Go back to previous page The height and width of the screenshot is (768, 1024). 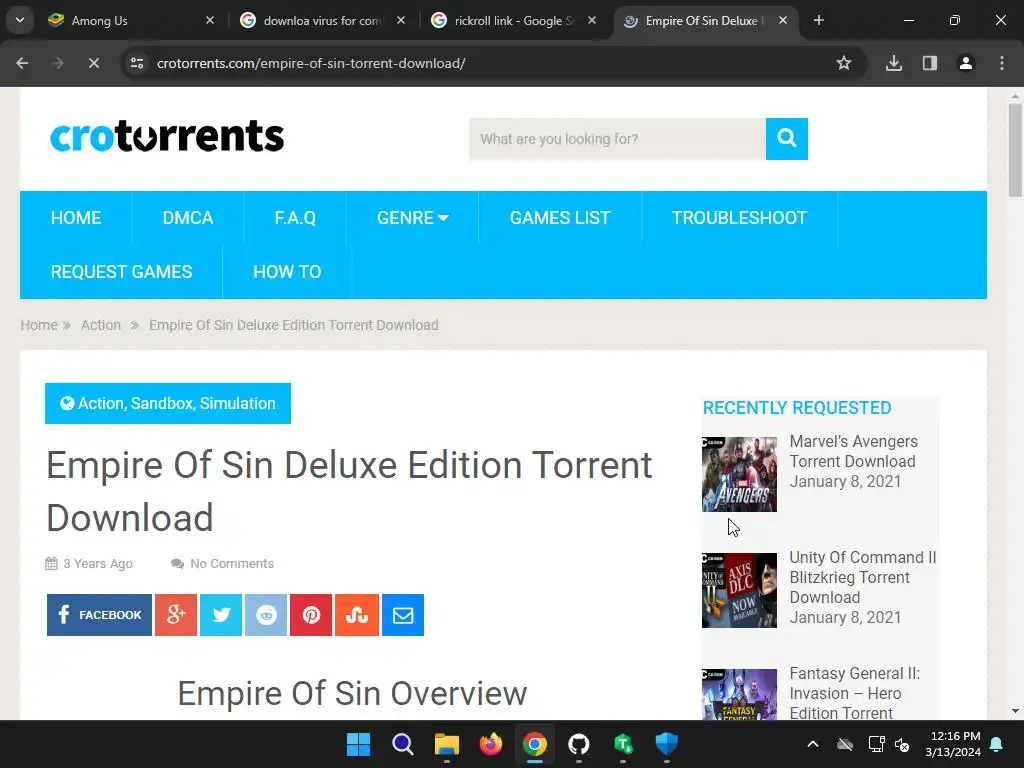pyautogui.click(x=22, y=63)
